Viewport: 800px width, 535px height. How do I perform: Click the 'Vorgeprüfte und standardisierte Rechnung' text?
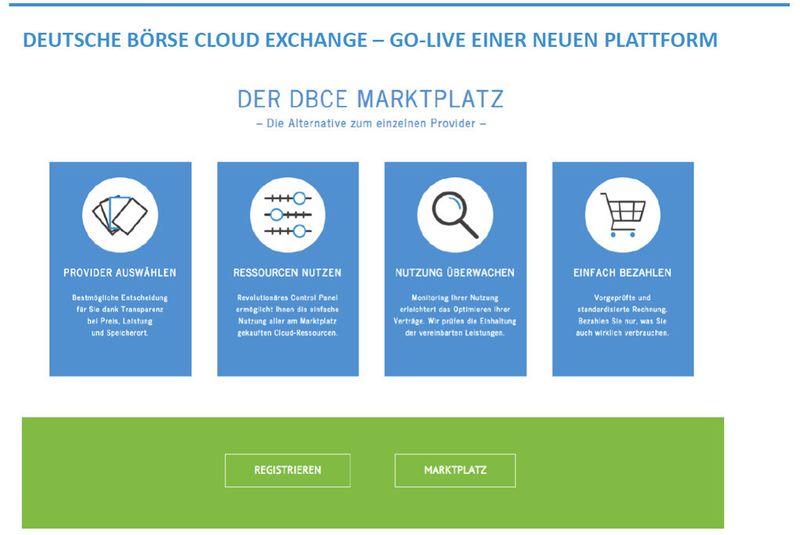622,315
